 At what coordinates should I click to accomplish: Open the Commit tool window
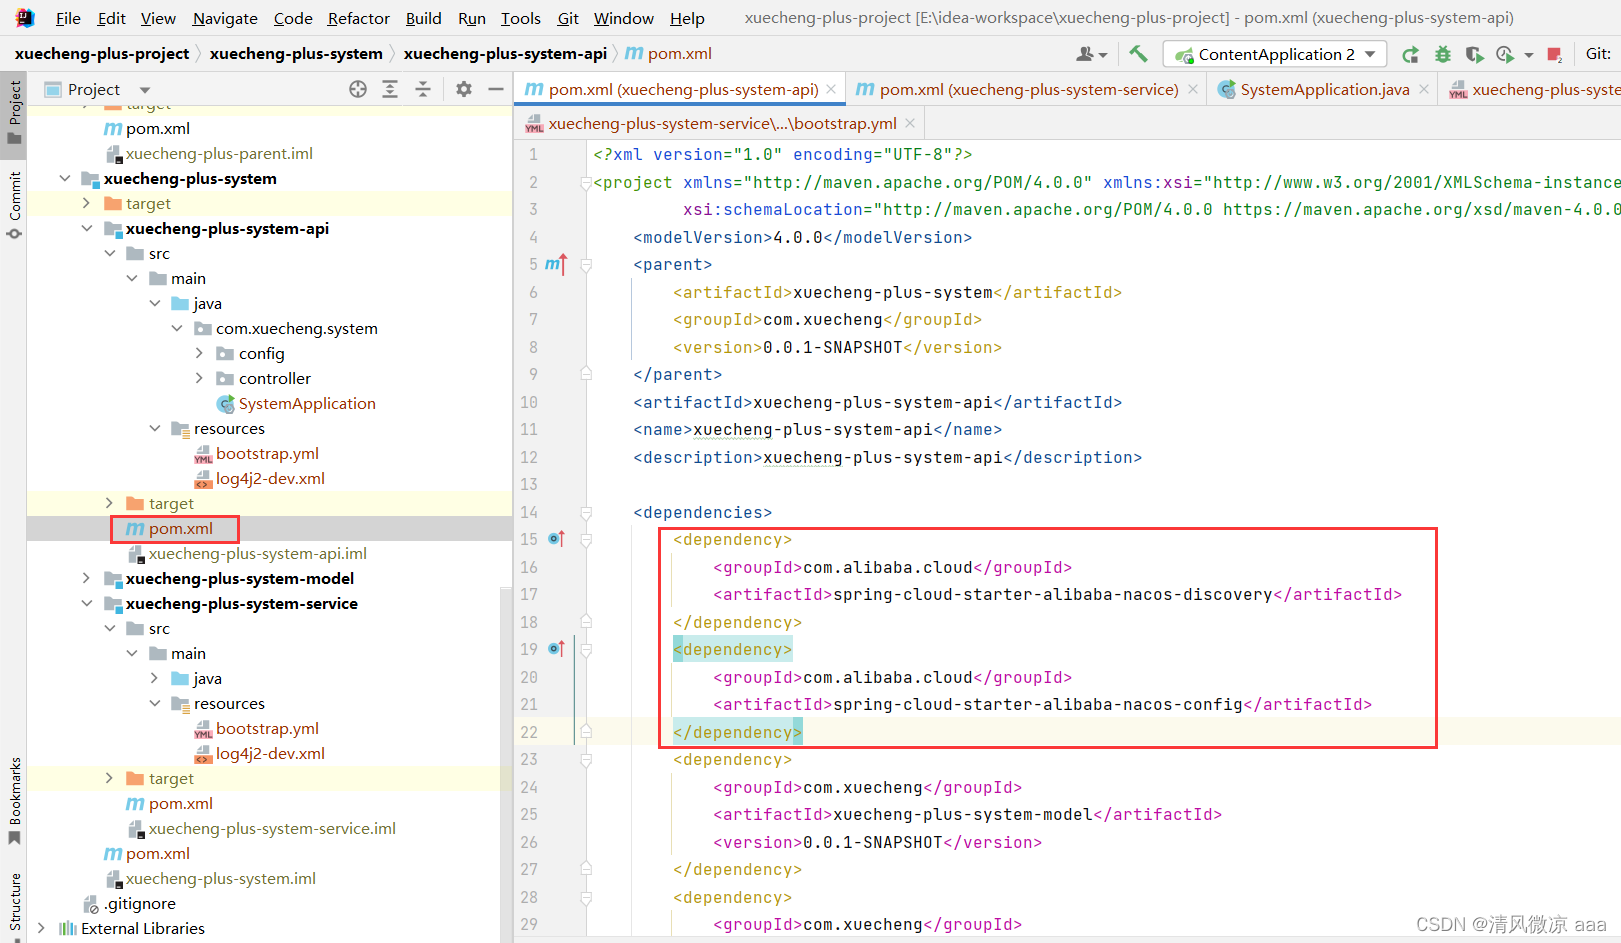(x=14, y=205)
